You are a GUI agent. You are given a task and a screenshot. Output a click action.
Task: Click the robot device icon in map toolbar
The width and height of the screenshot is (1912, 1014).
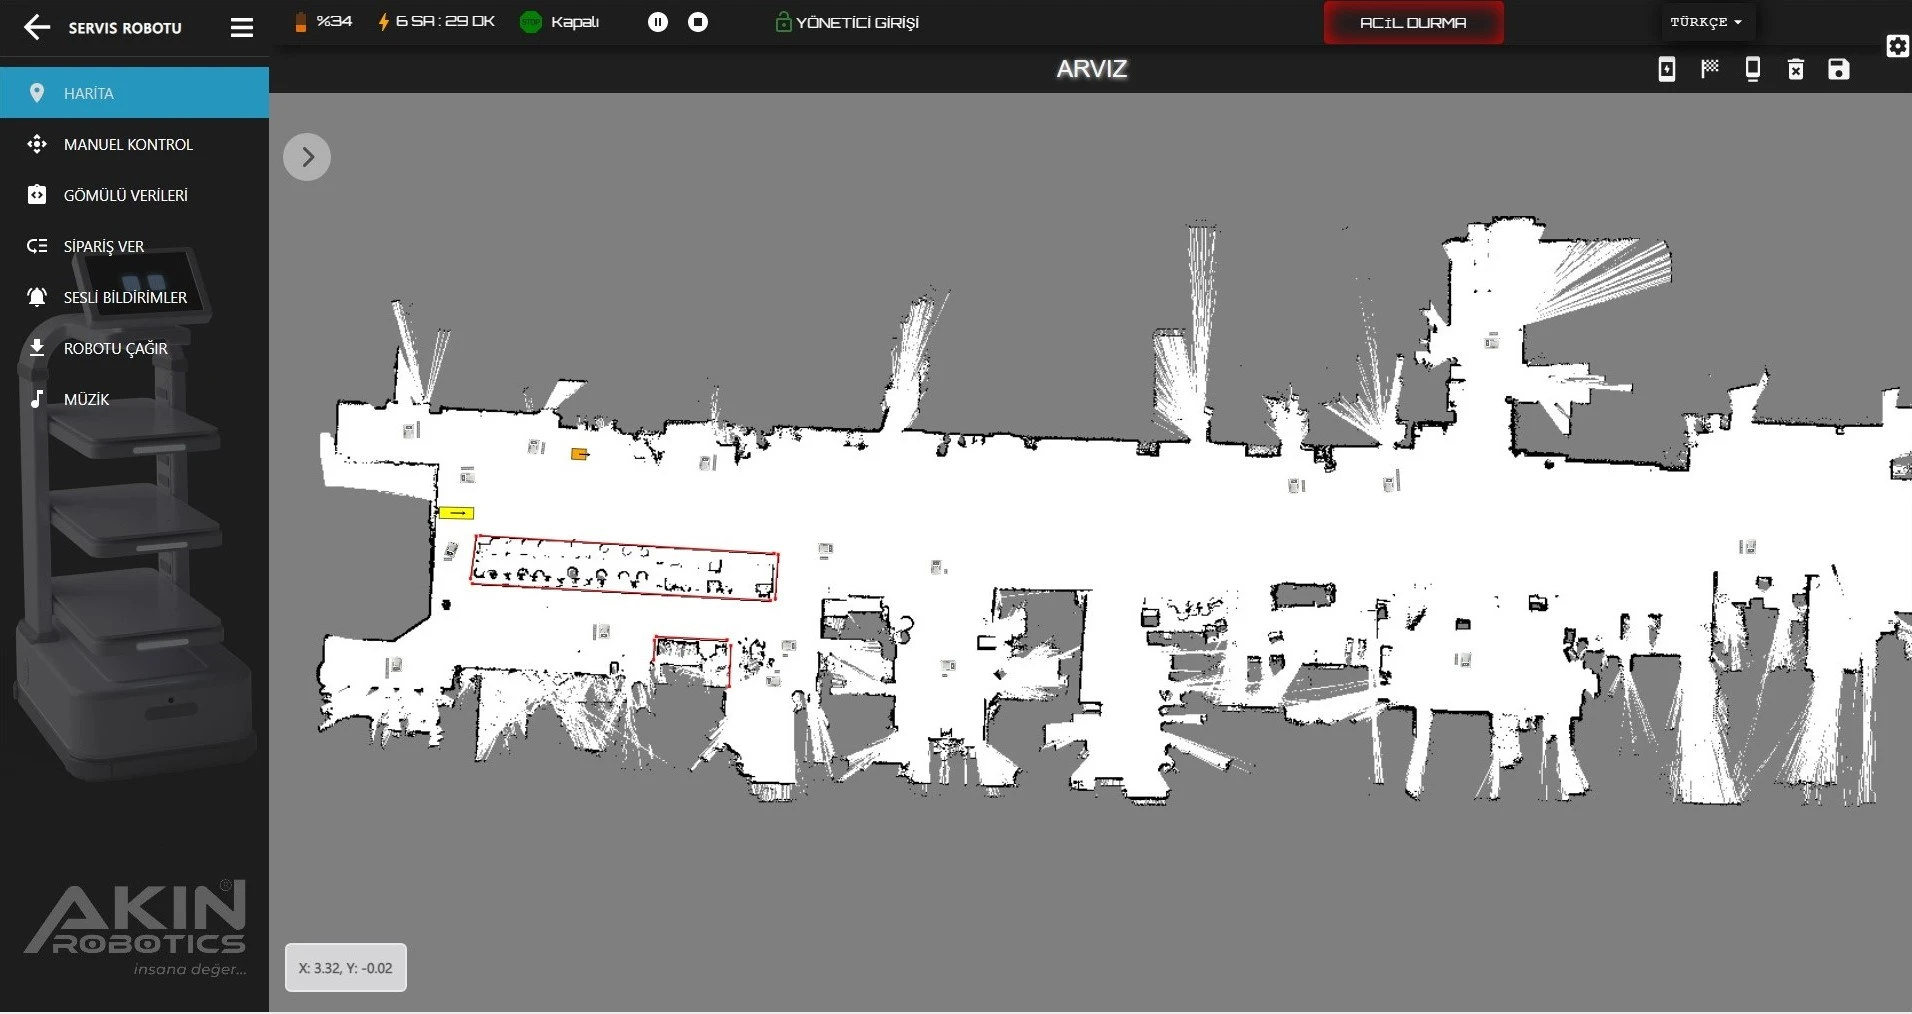(1752, 69)
